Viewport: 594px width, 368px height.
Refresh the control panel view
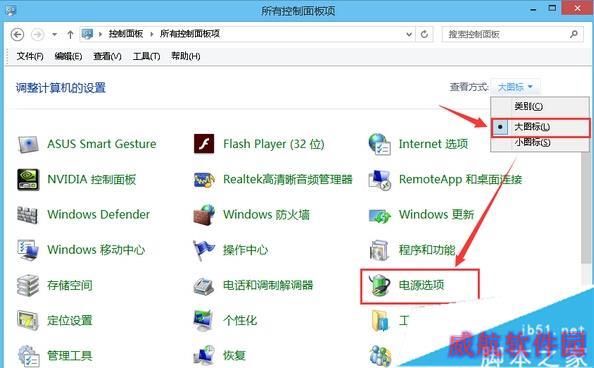pyautogui.click(x=424, y=34)
